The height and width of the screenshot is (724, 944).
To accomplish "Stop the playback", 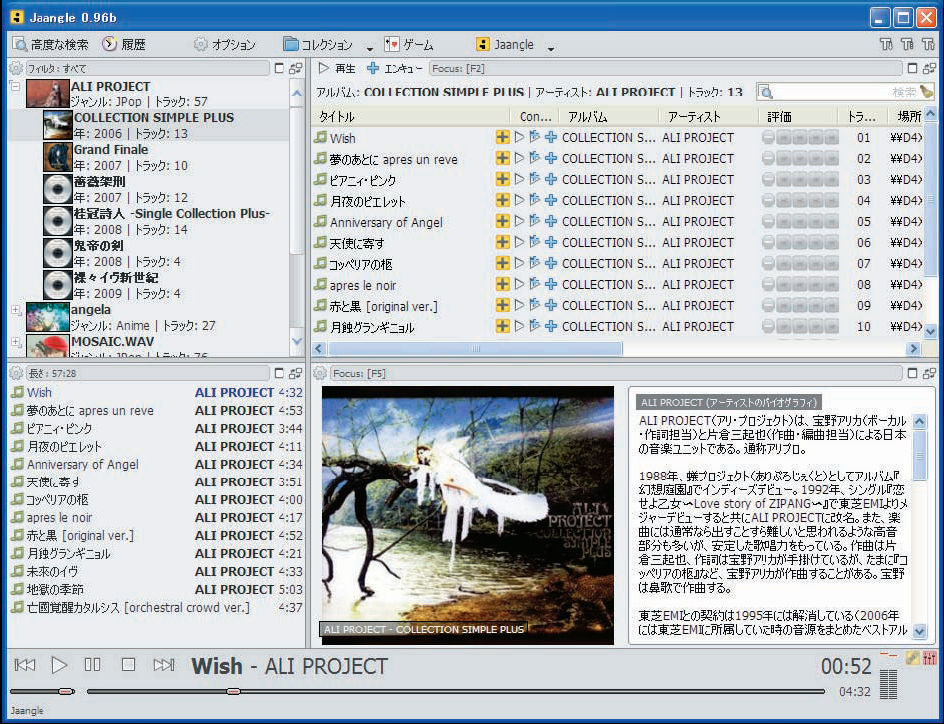I will click(x=128, y=665).
